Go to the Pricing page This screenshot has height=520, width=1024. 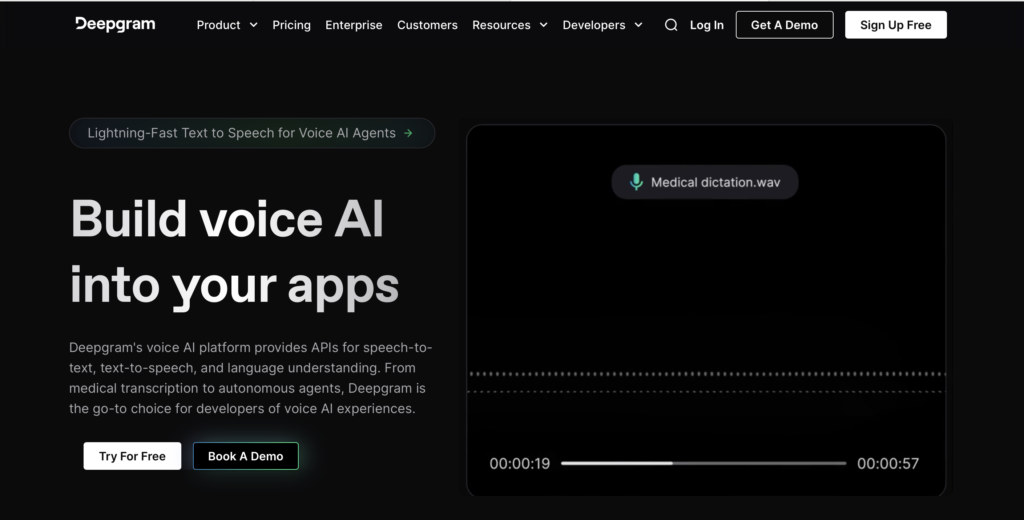pyautogui.click(x=291, y=25)
